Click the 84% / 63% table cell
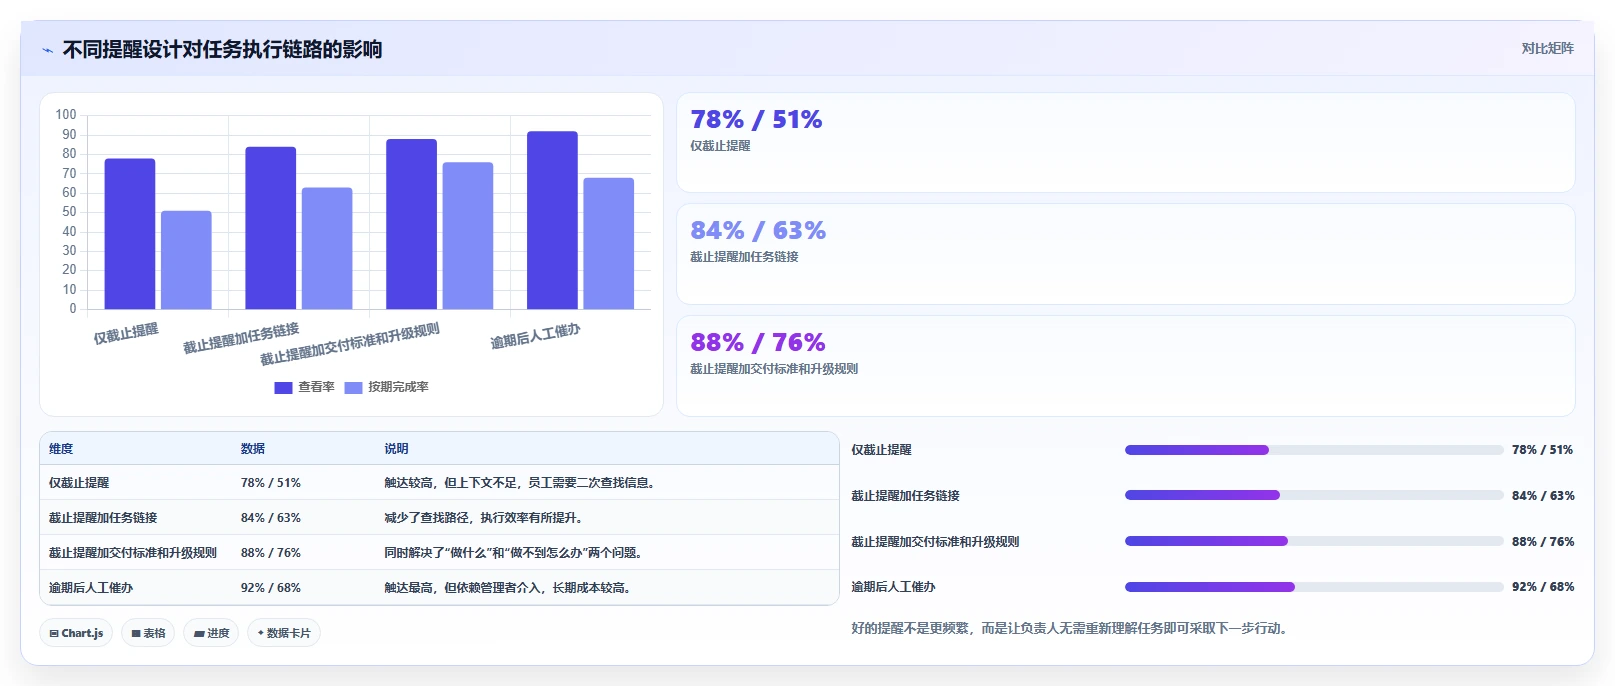The height and width of the screenshot is (686, 1615). pos(270,518)
